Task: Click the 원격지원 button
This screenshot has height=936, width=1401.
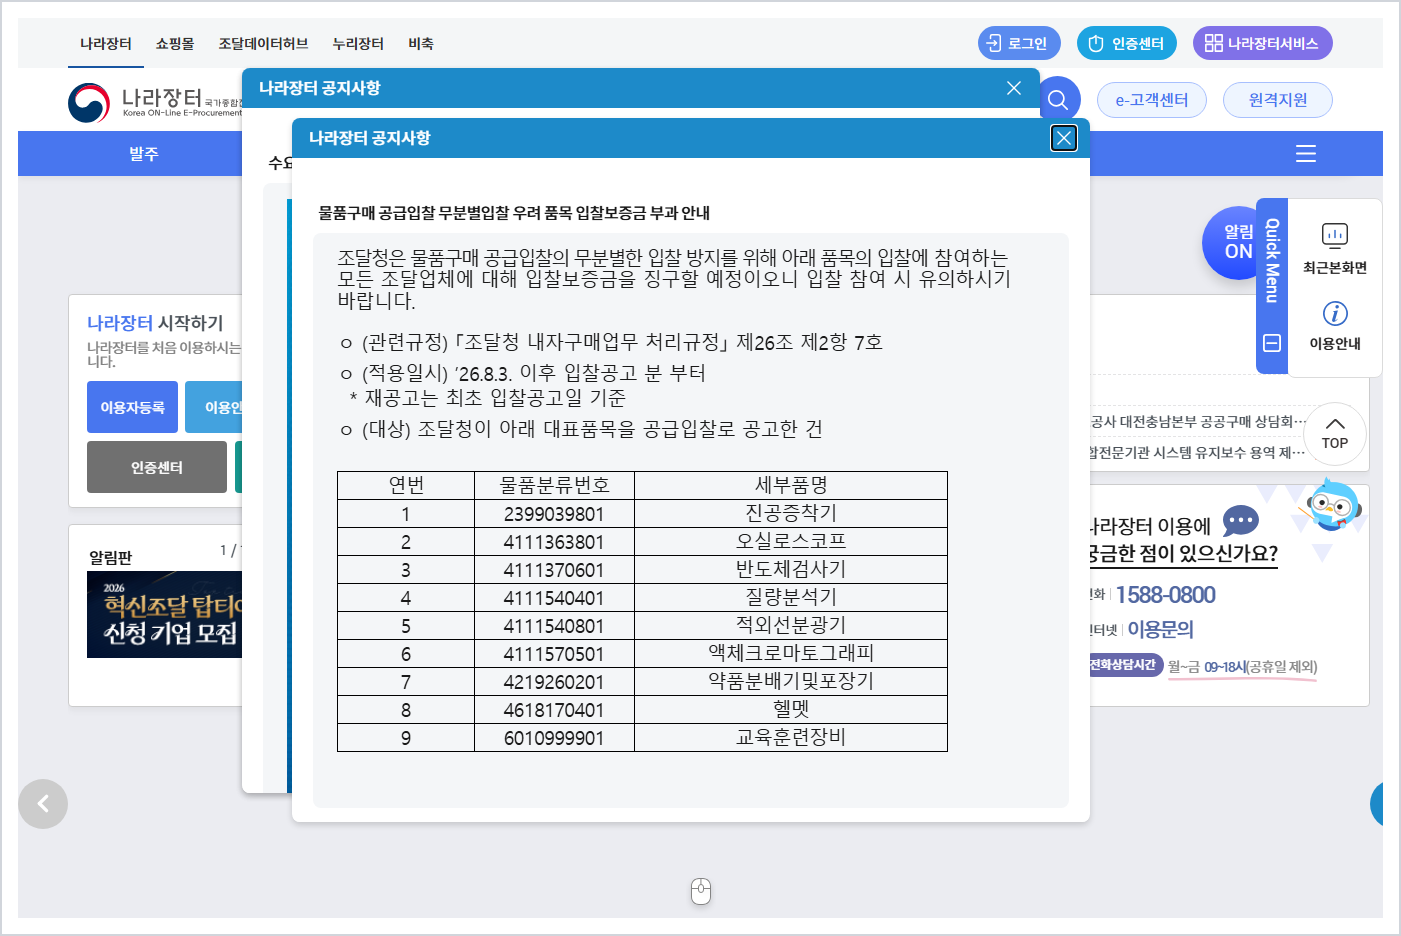Action: (x=1278, y=100)
